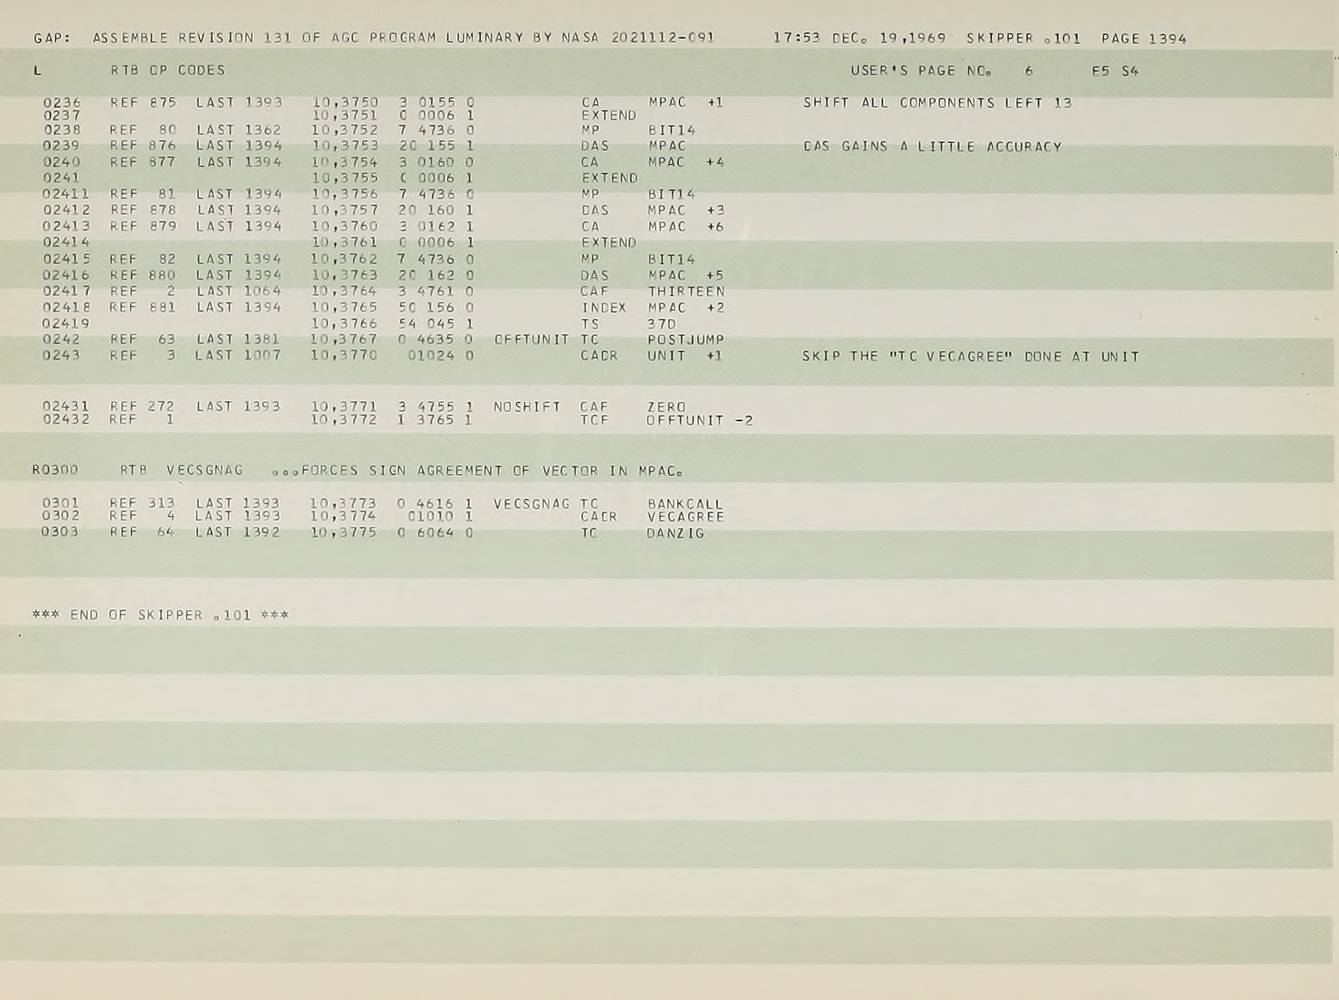
Task: Click the 'SHIFT ALL COMPONENTS LEFT 13' comment
Action: click(x=937, y=103)
